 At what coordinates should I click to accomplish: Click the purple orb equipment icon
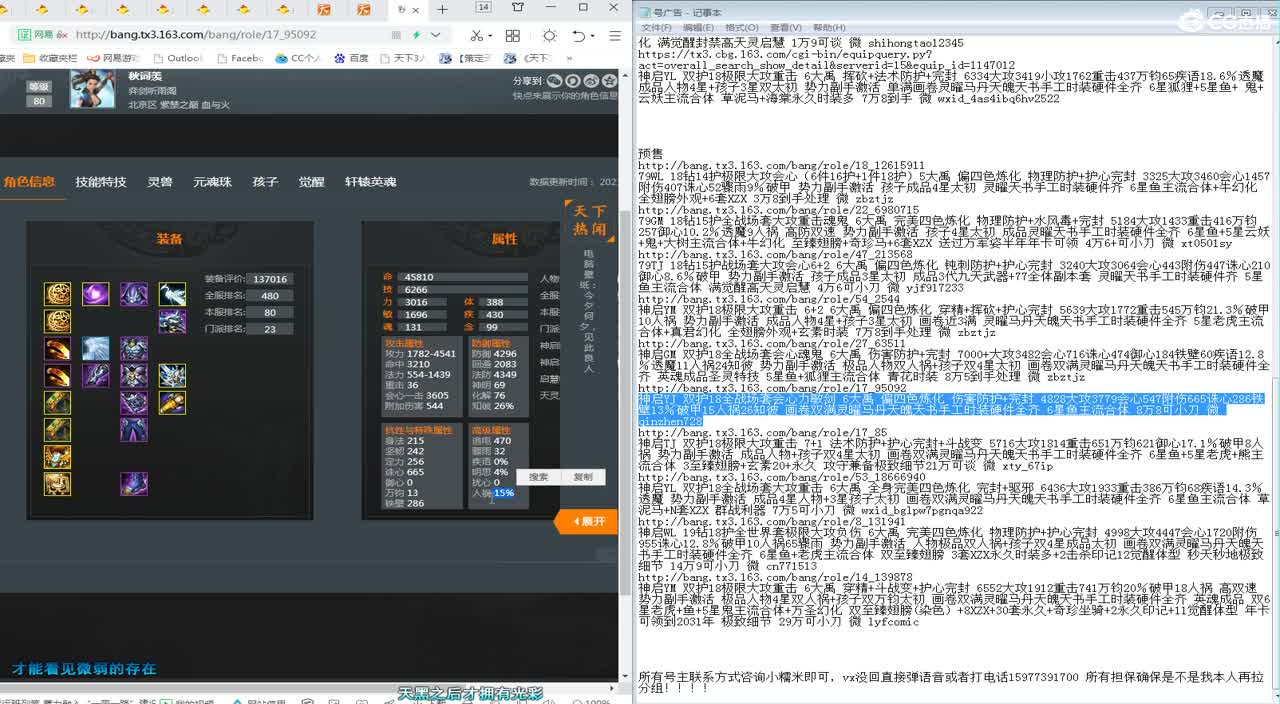point(96,294)
